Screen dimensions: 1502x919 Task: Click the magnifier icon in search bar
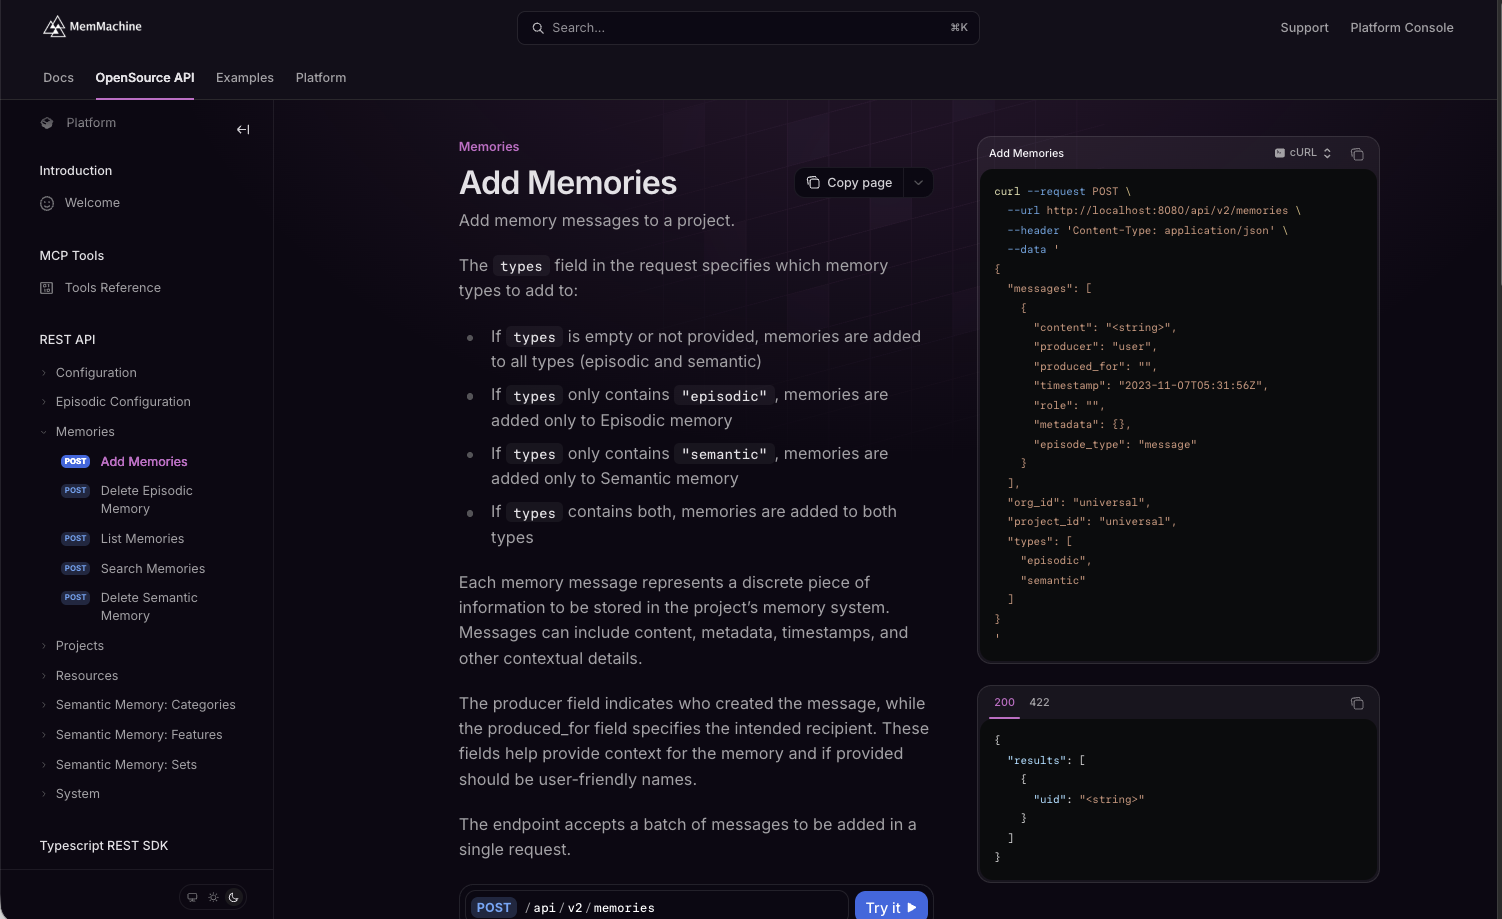pyautogui.click(x=538, y=28)
